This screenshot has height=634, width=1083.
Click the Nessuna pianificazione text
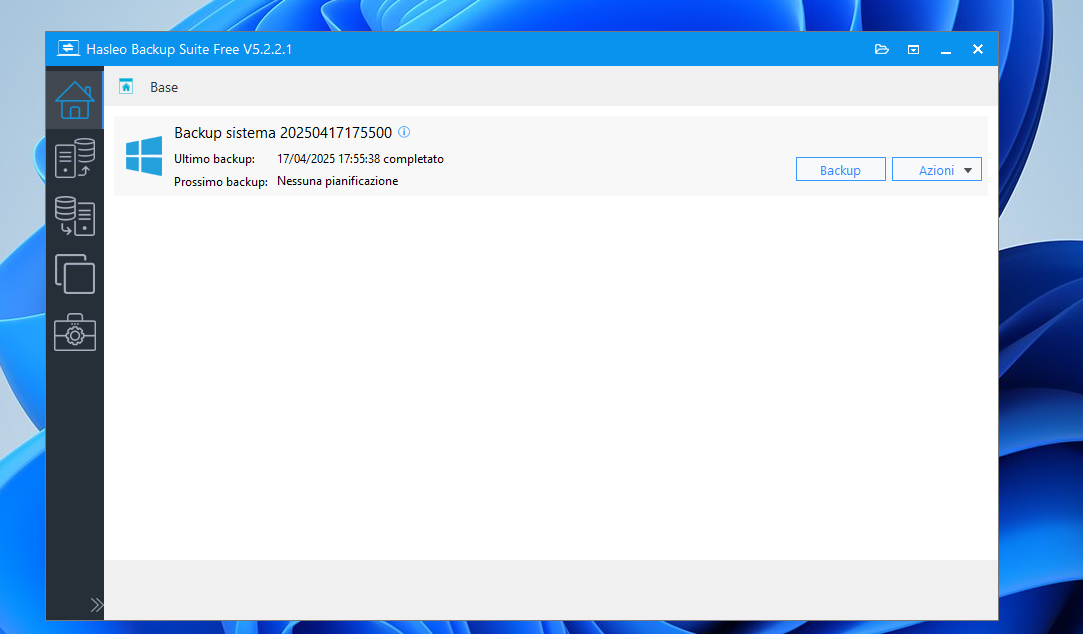(x=337, y=181)
